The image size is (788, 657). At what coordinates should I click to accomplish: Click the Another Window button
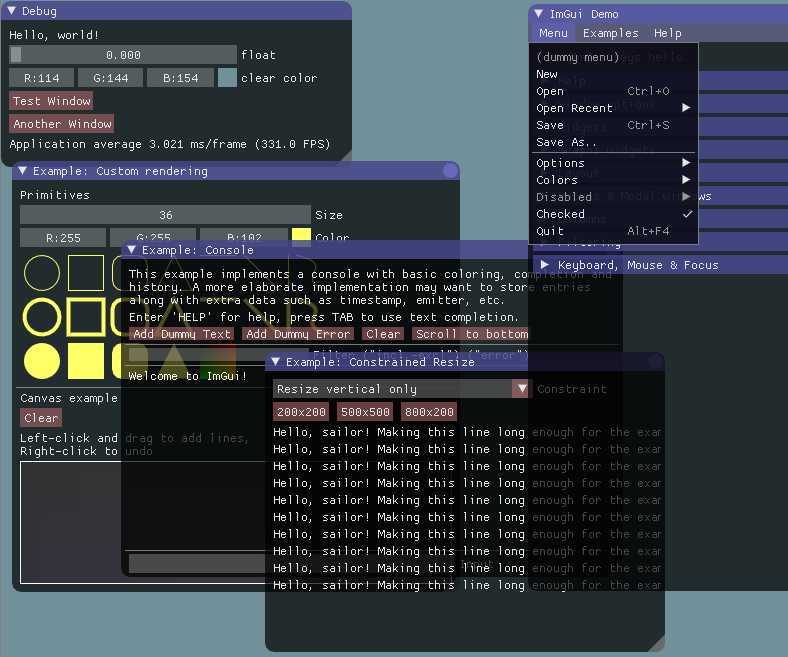(x=62, y=124)
